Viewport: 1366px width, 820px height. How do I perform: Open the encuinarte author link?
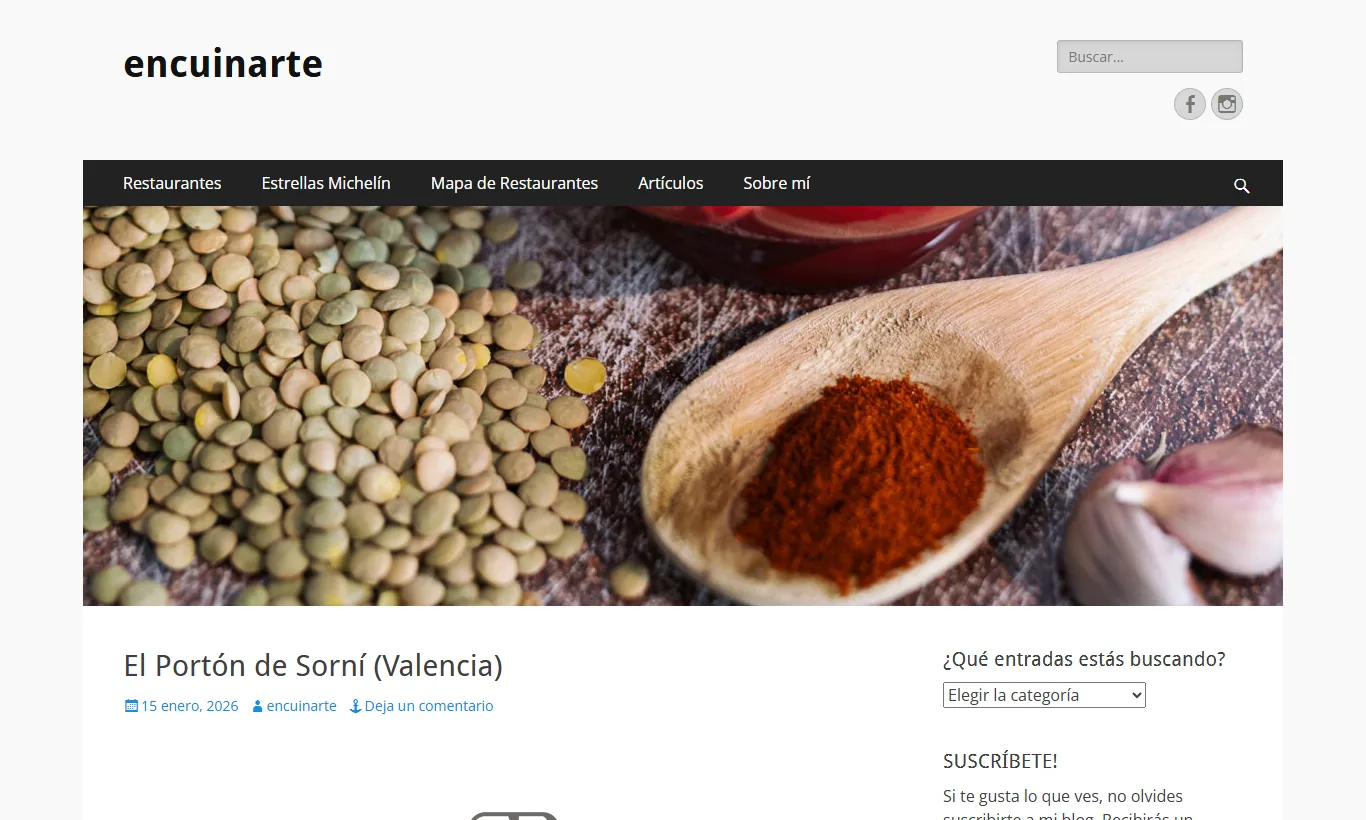point(301,706)
